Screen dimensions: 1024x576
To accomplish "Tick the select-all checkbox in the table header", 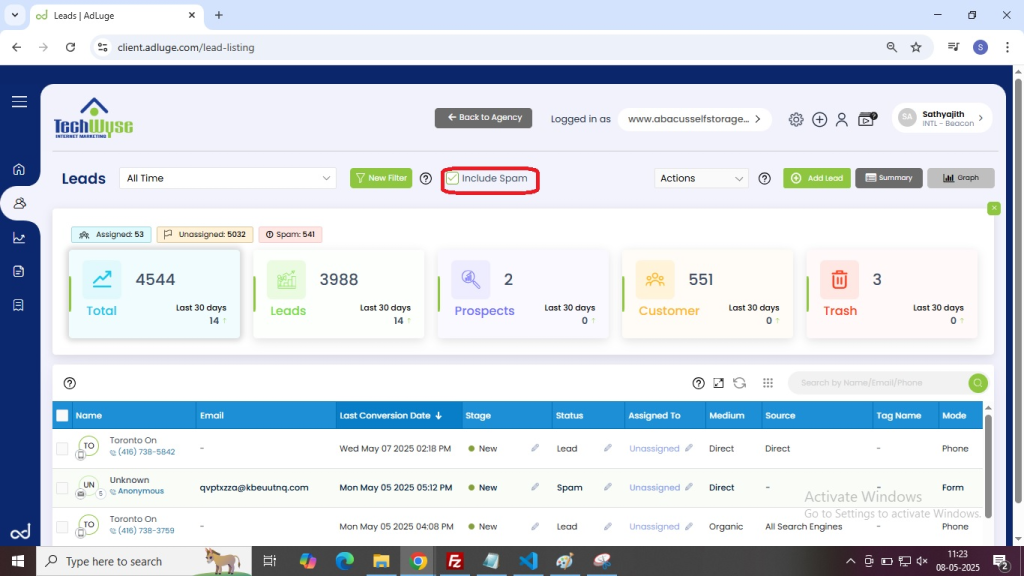I will (x=62, y=416).
